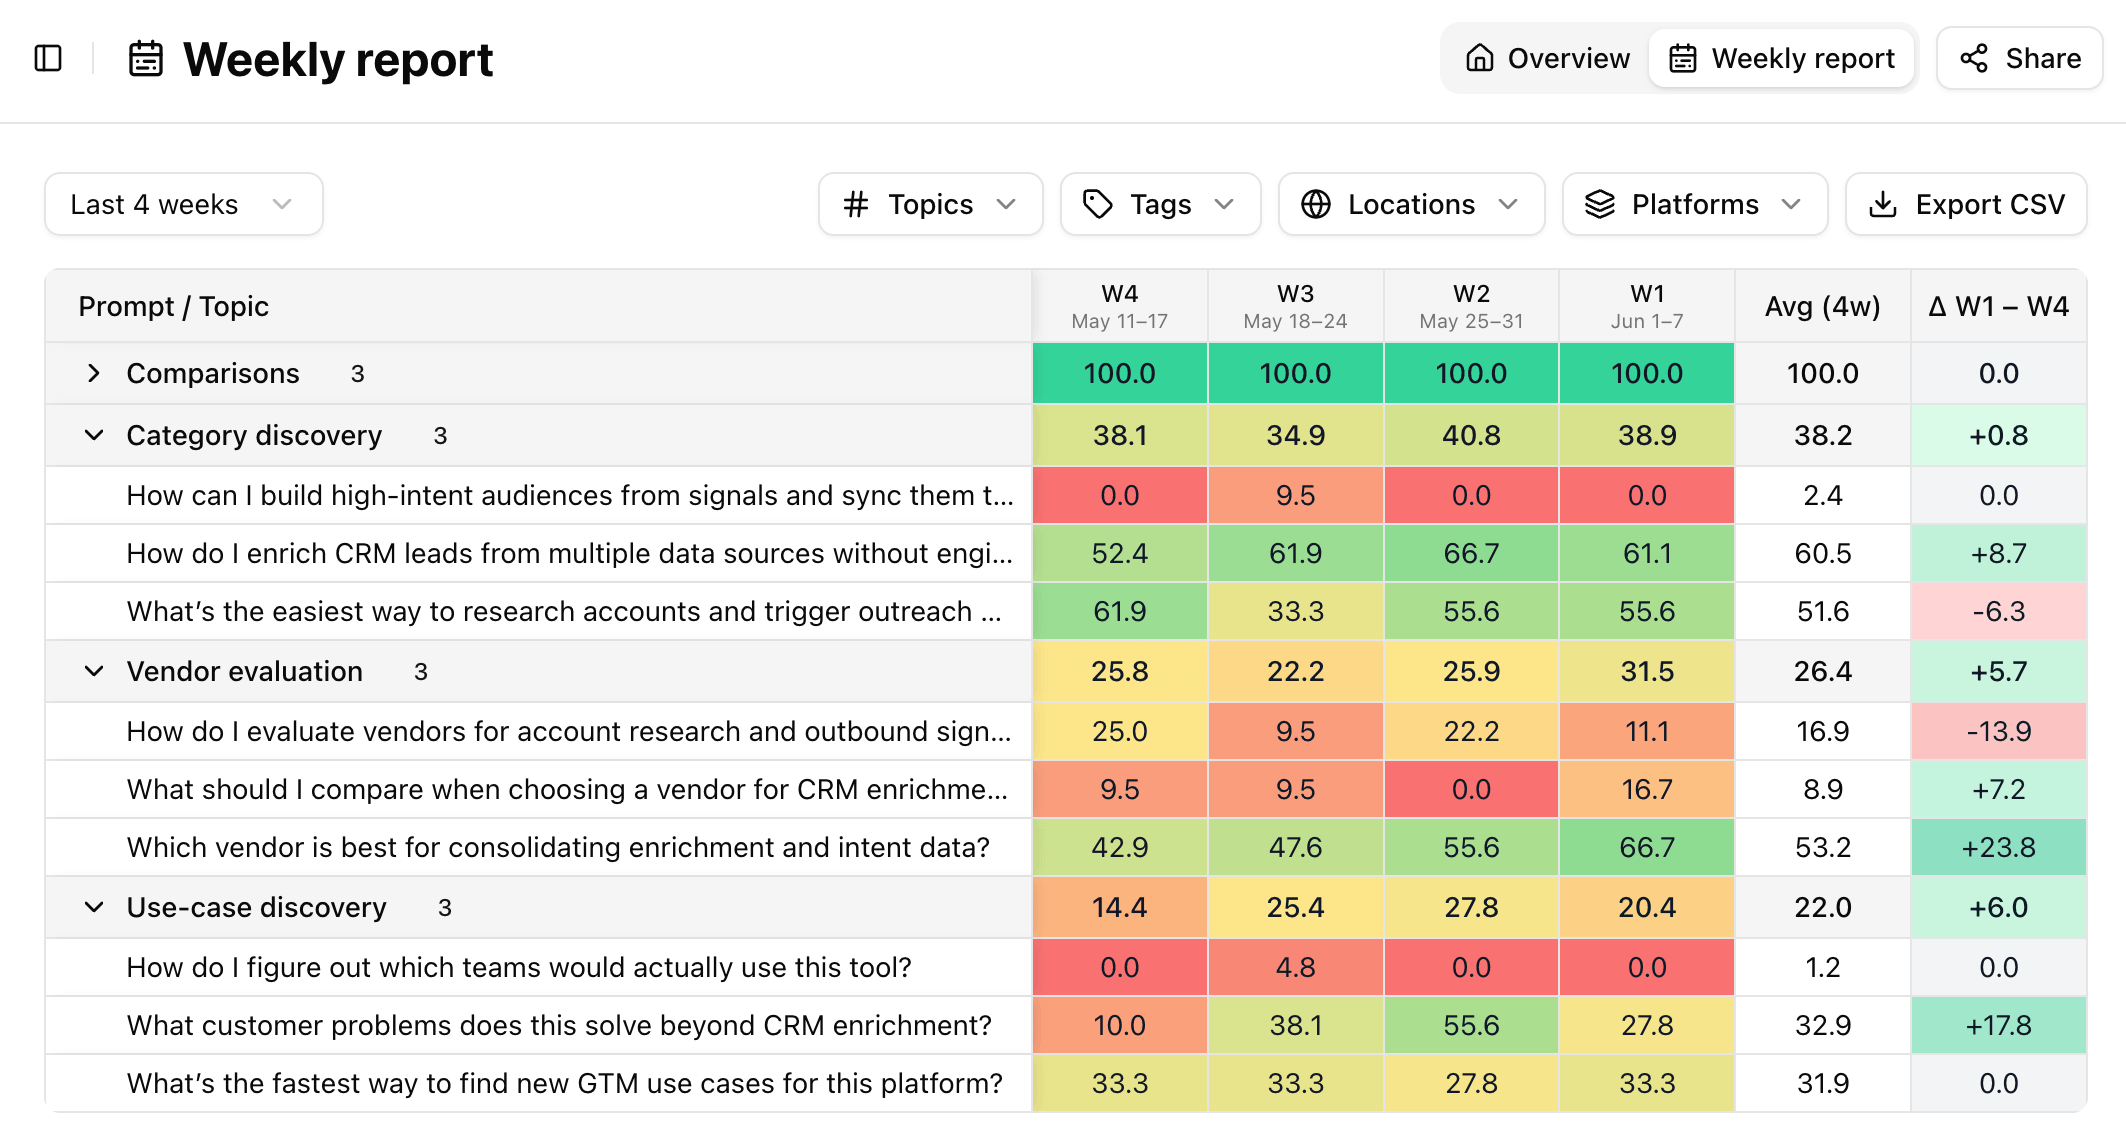Click the +17.8 delta cell

coord(1999,1025)
